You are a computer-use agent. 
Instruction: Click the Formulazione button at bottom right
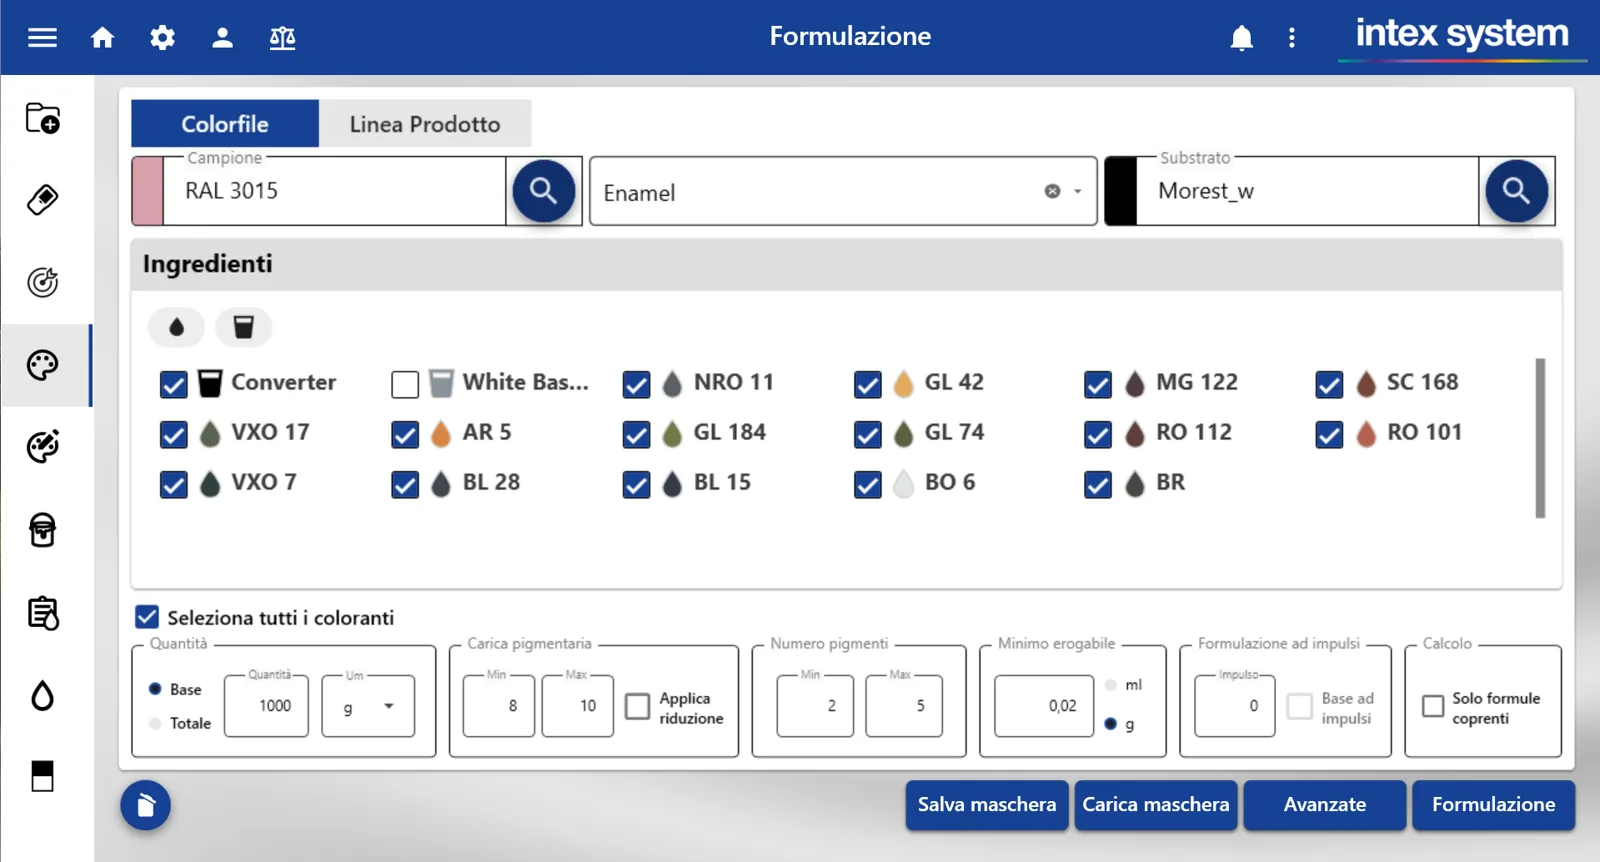1494,805
